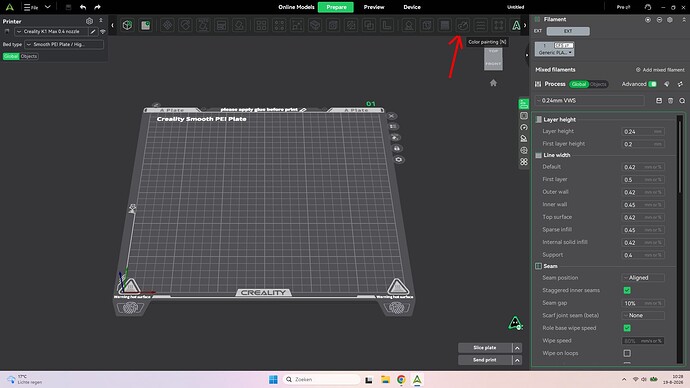This screenshot has width=690, height=388.
Task: Switch to the Online Models tab
Action: pos(296,7)
